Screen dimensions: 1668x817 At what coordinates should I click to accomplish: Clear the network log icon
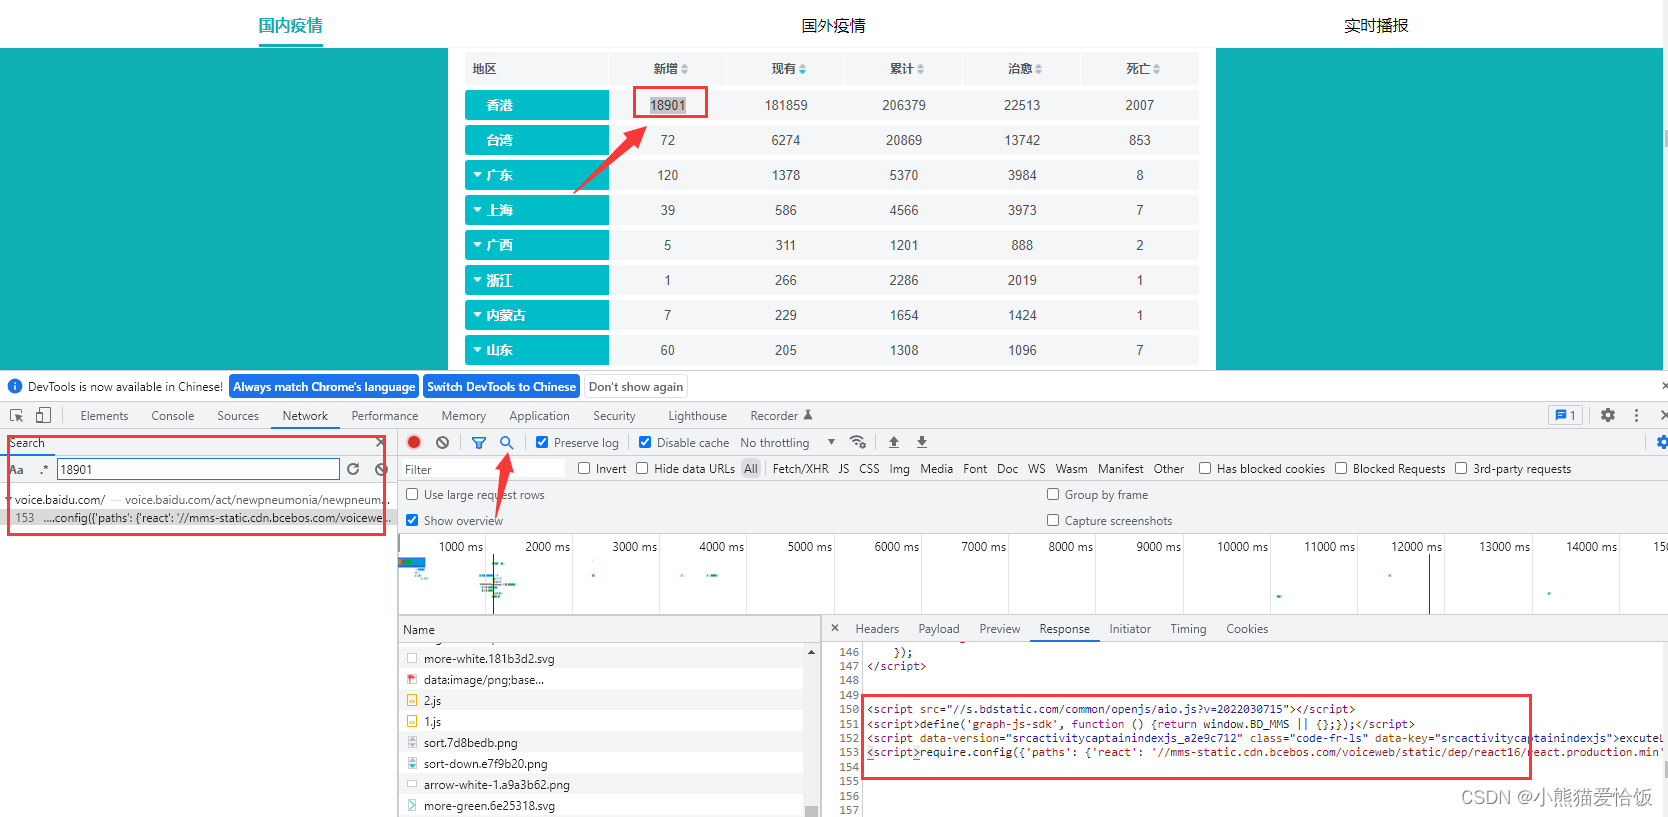(442, 442)
